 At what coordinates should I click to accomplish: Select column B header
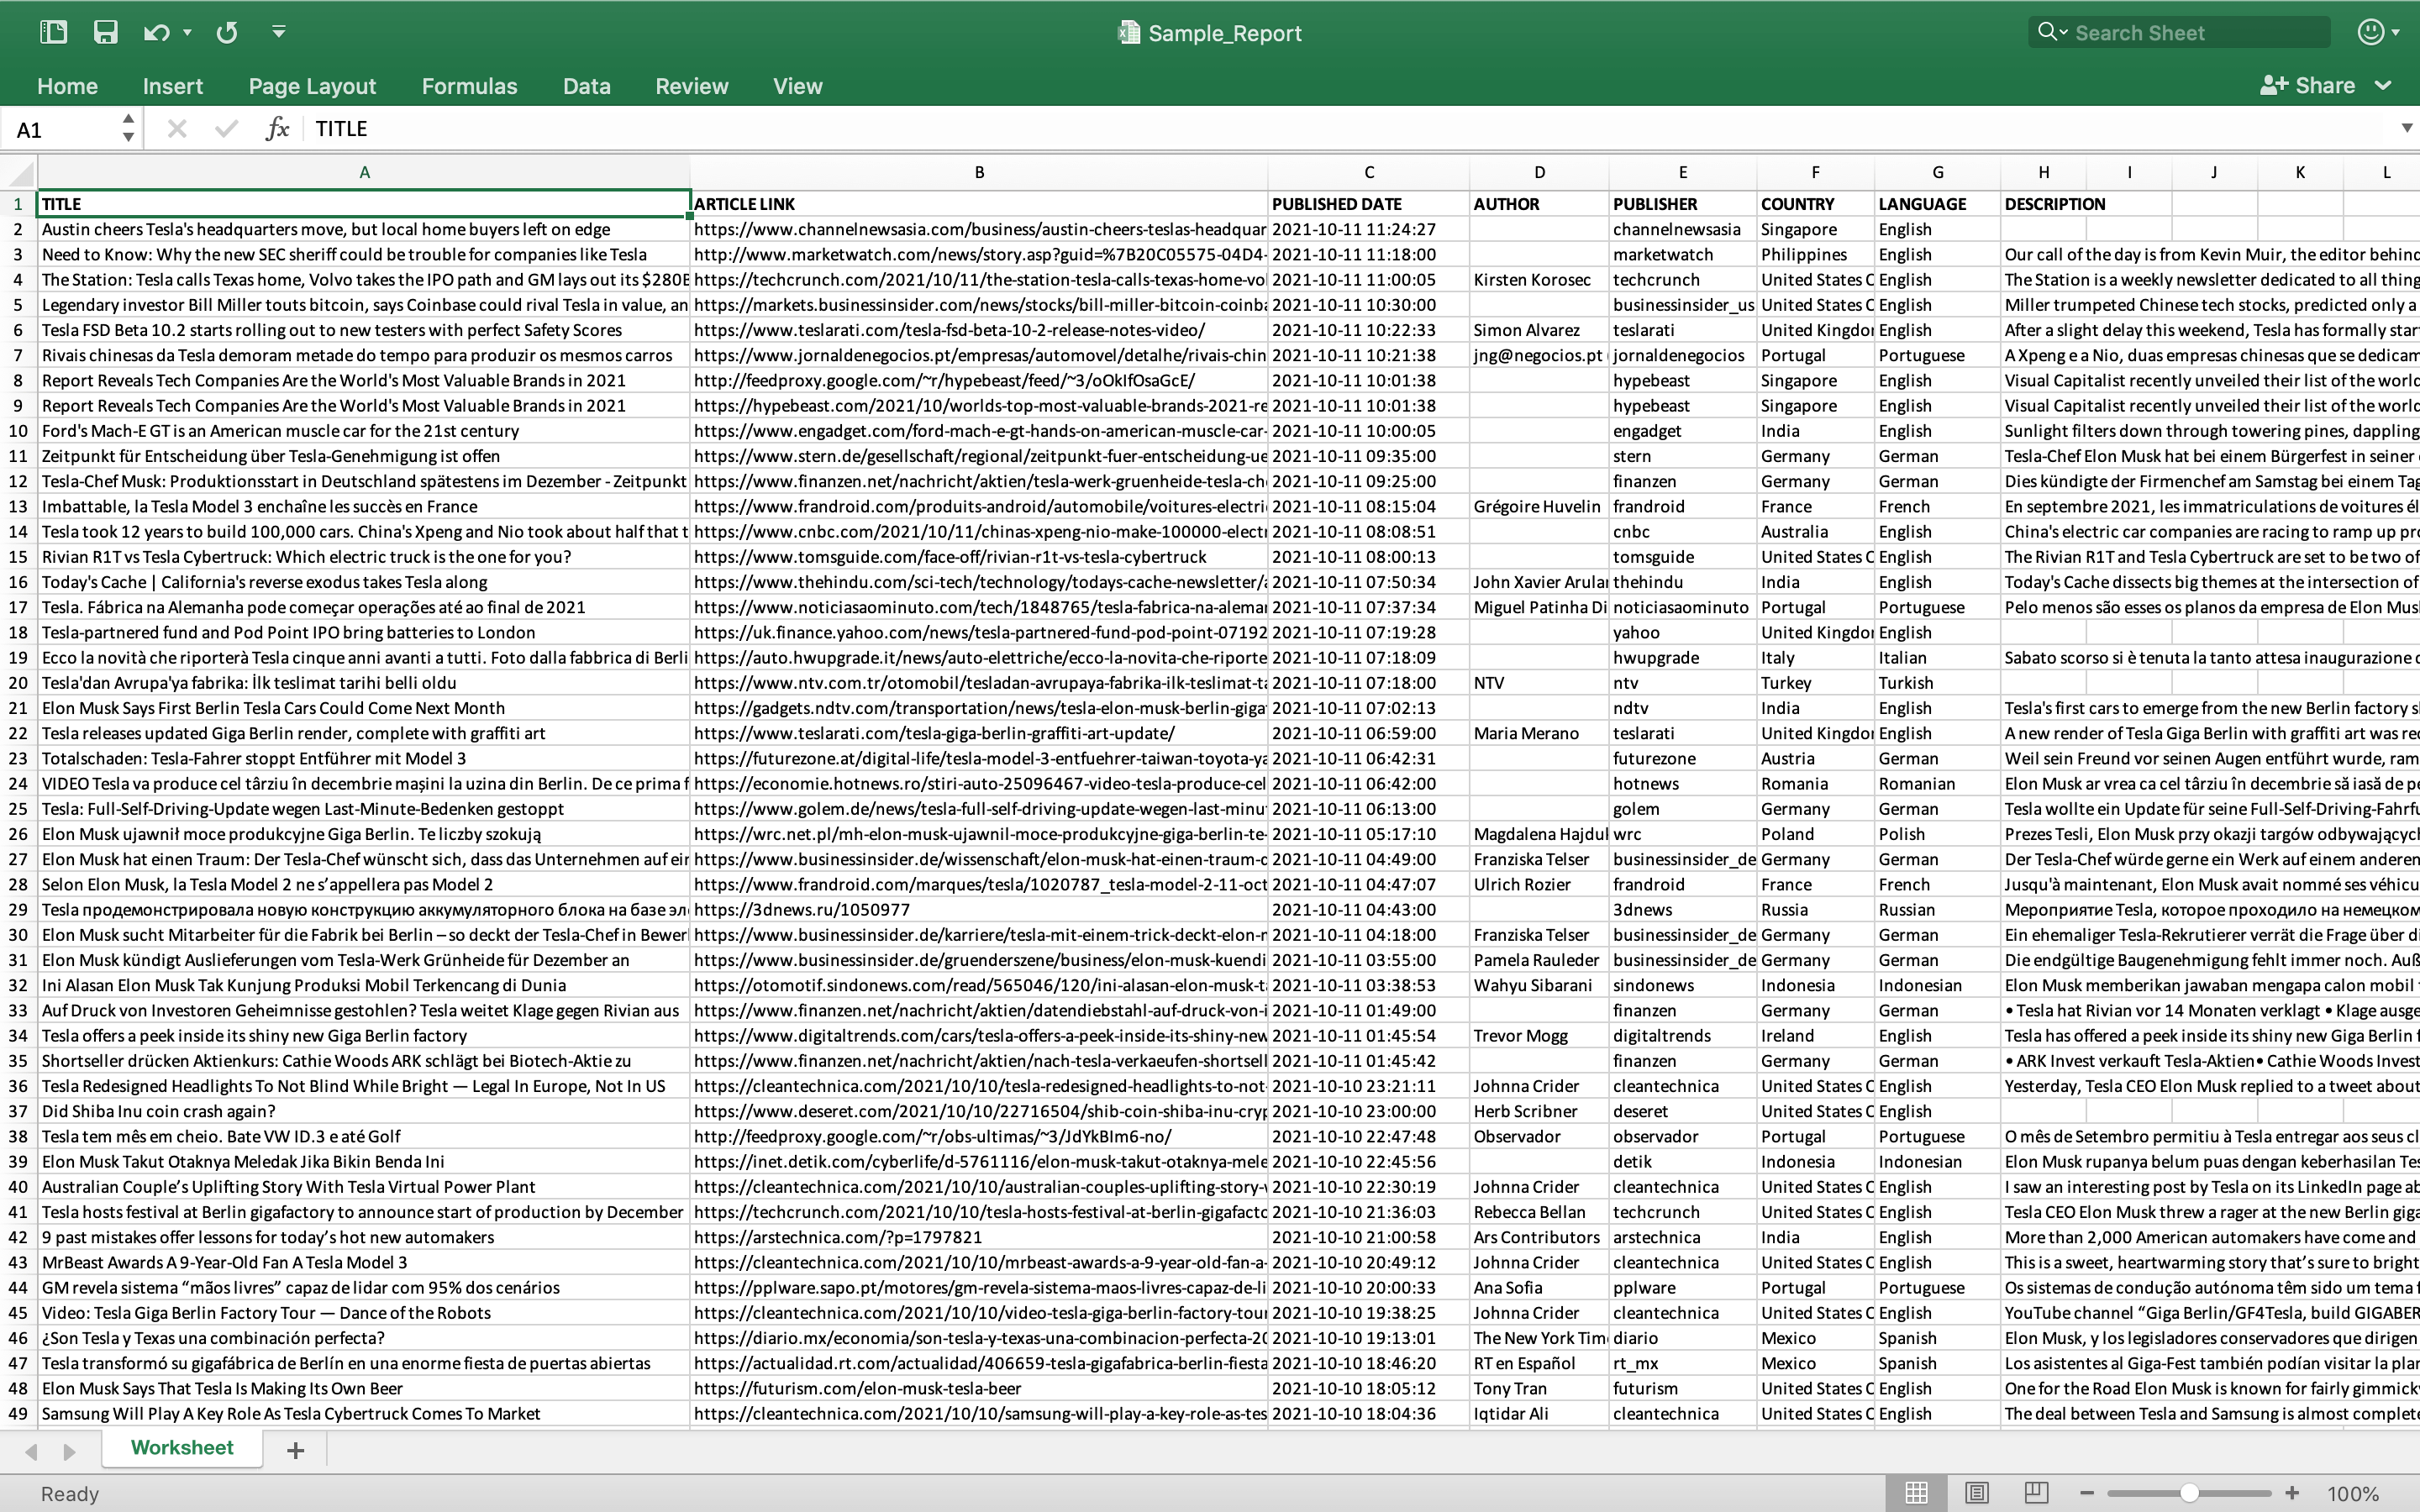click(979, 172)
